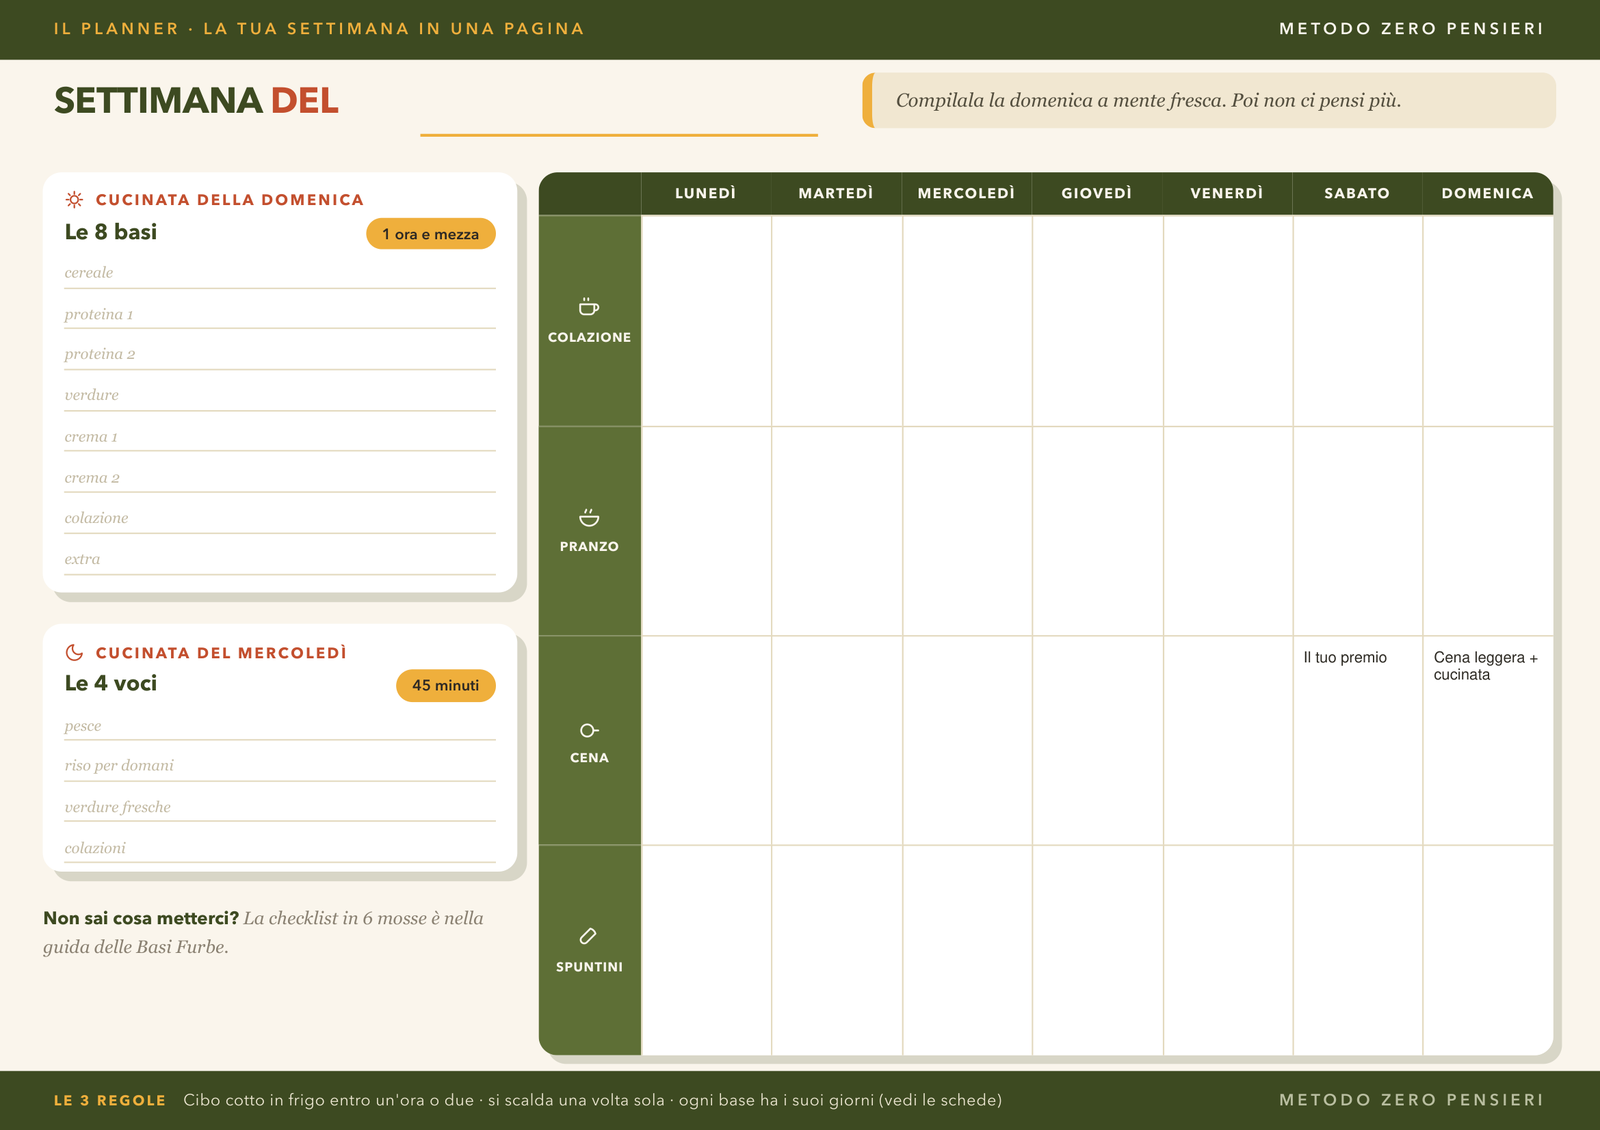Select the Sabato column header
Image resolution: width=1600 pixels, height=1130 pixels.
pyautogui.click(x=1357, y=193)
